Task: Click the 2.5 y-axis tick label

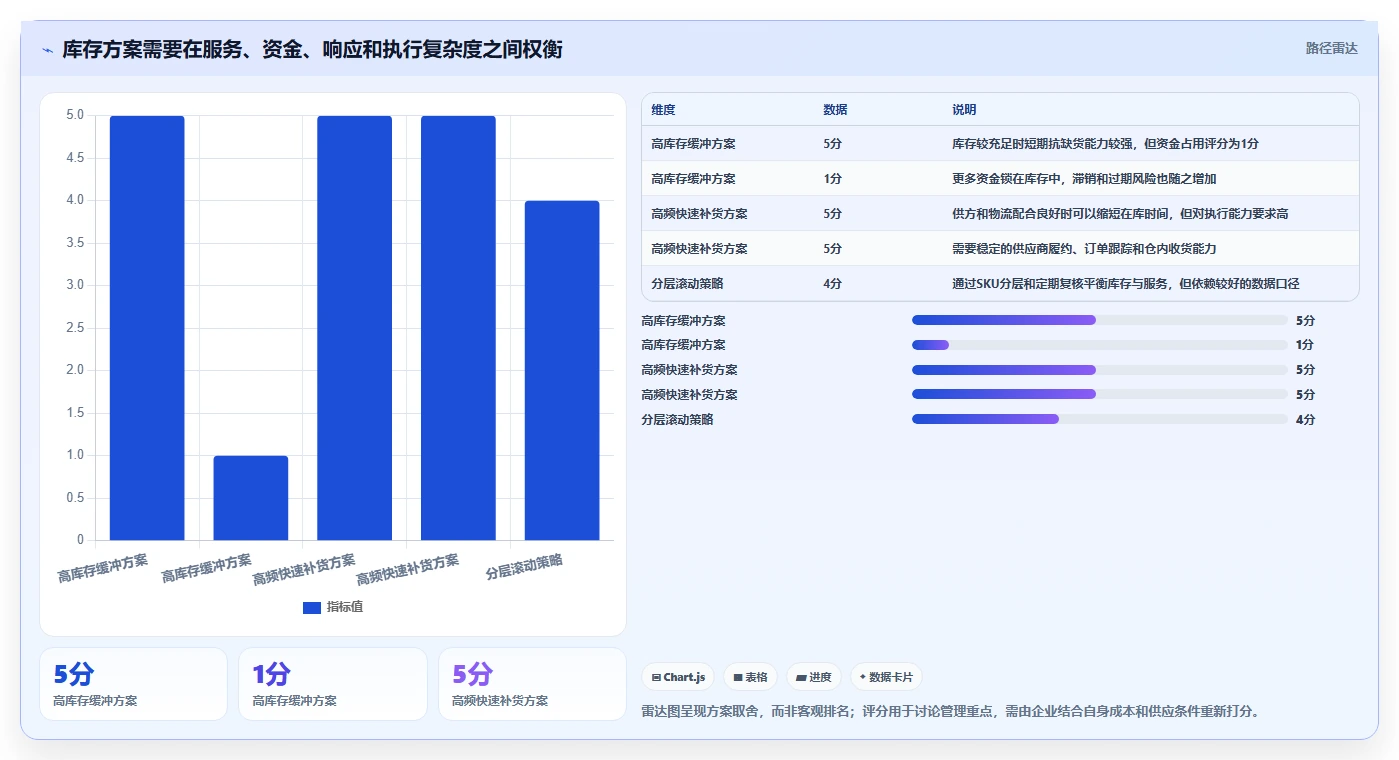Action: (75, 328)
